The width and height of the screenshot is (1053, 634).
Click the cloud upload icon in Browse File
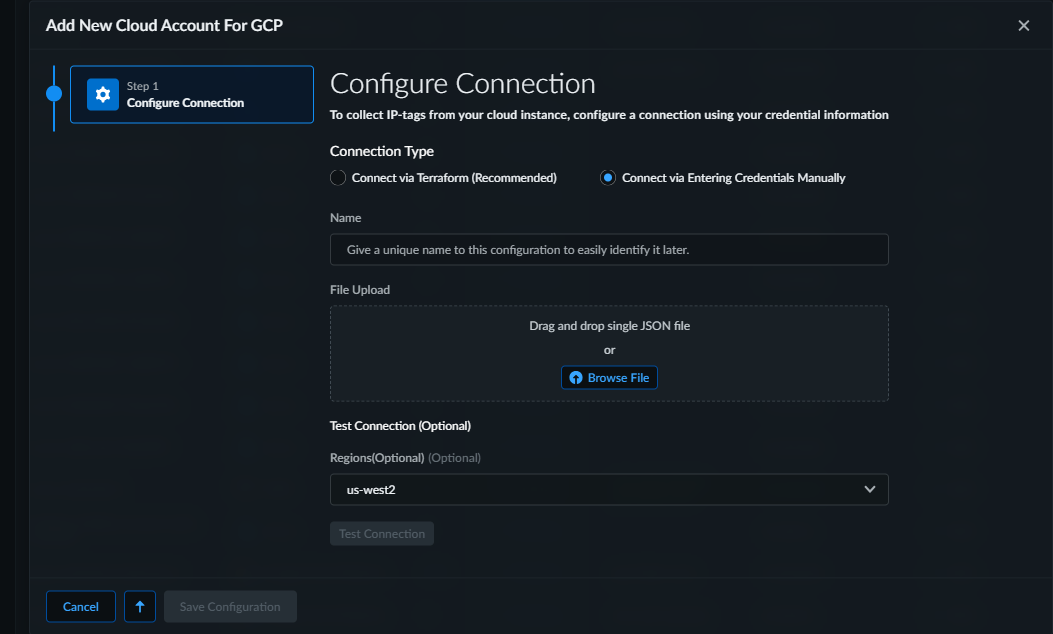coord(576,378)
